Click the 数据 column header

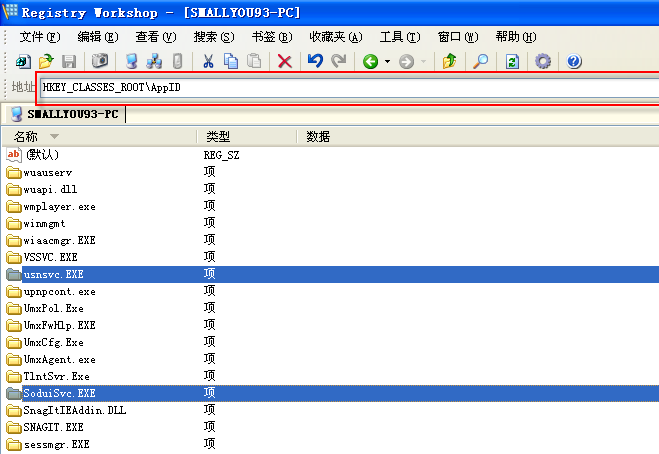point(478,137)
